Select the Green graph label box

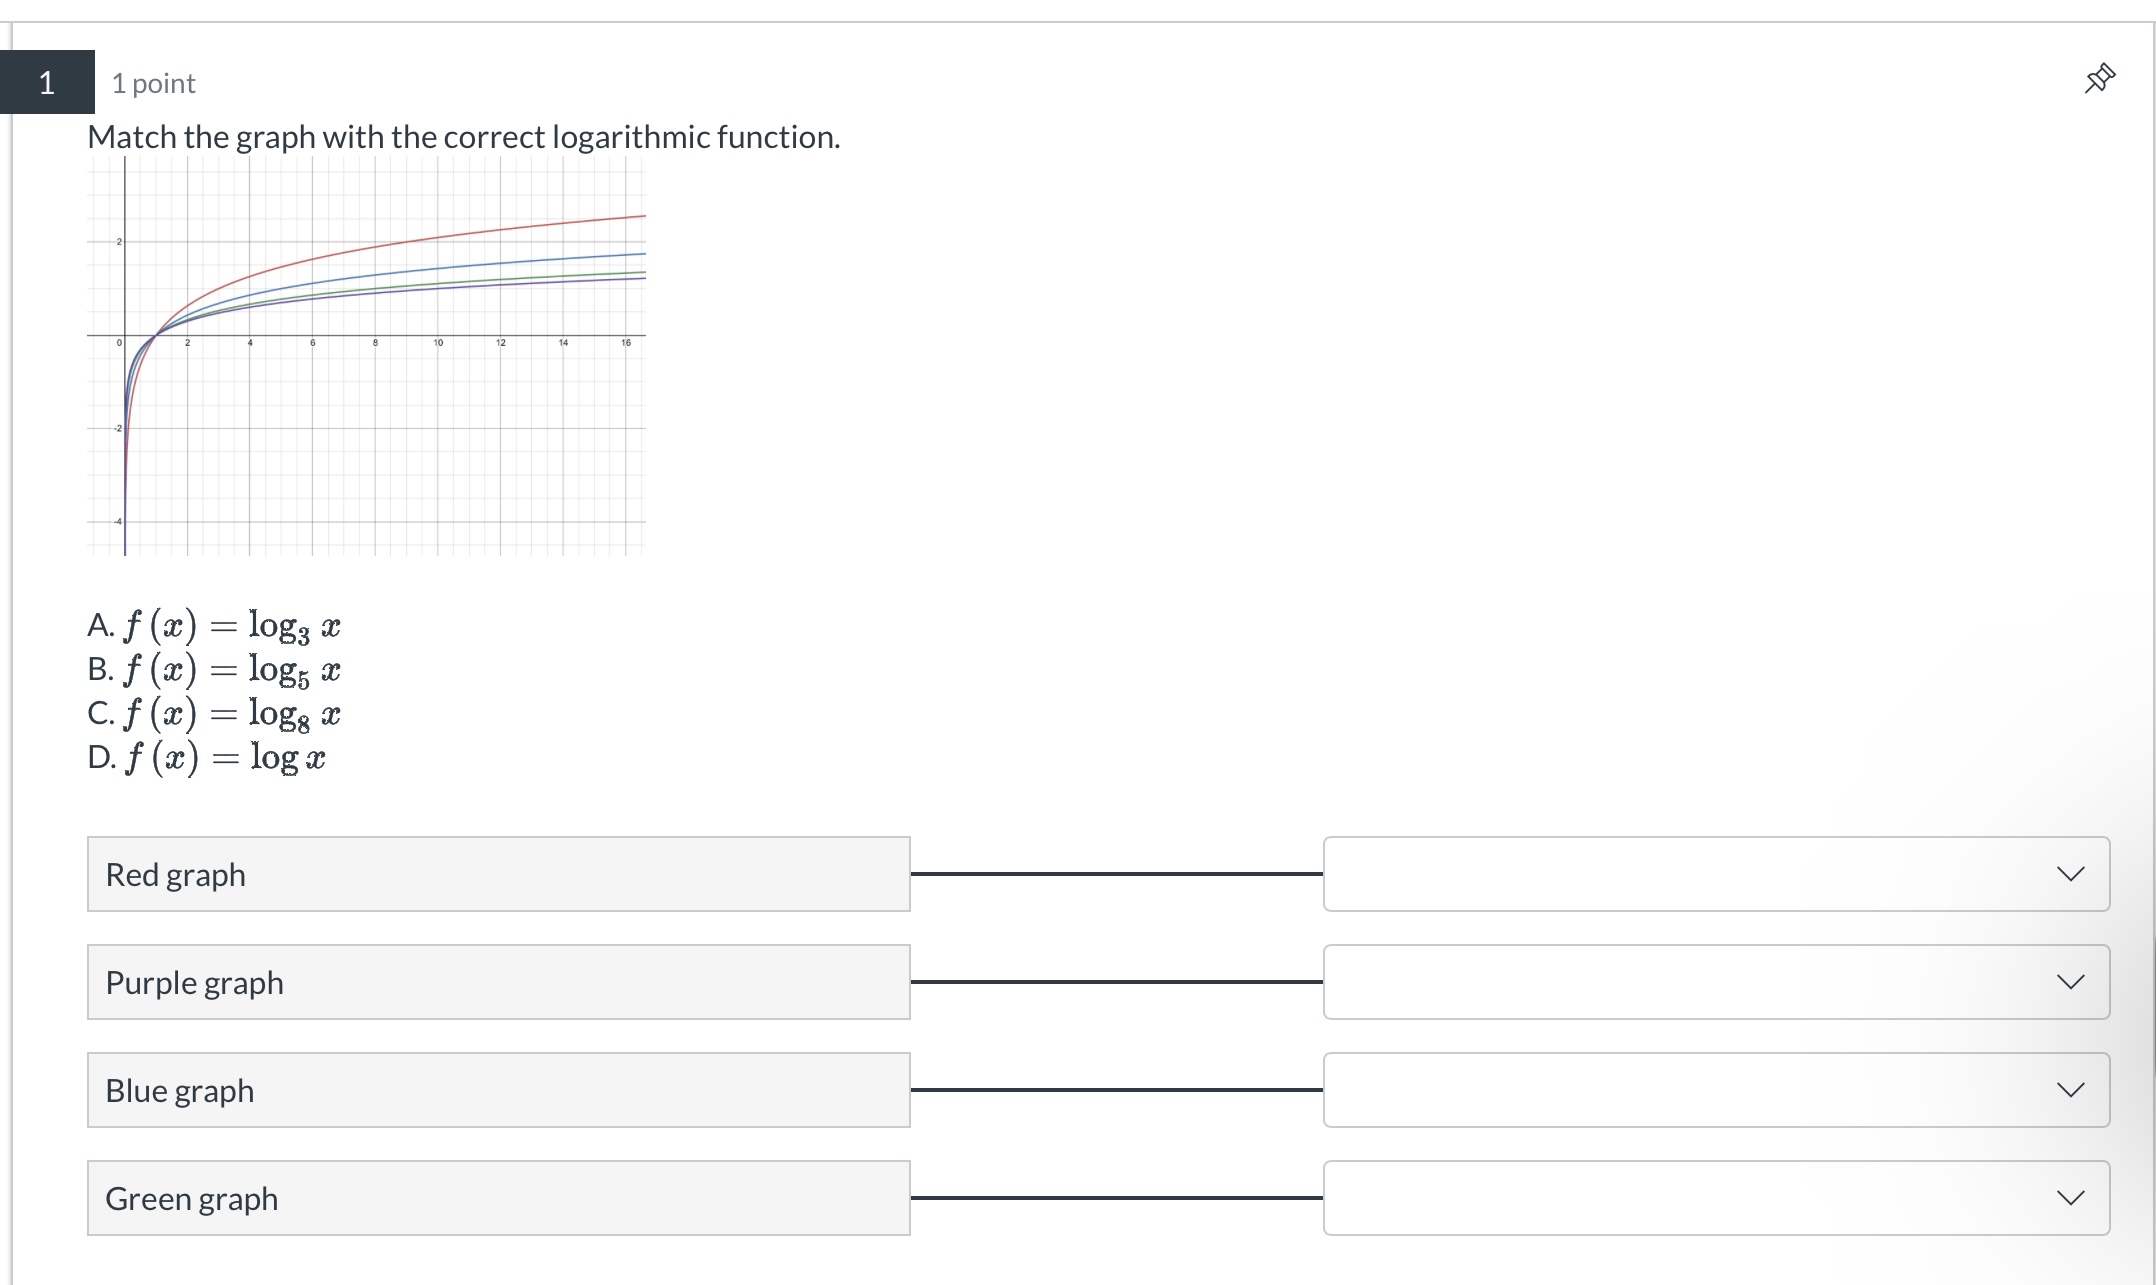pyautogui.click(x=498, y=1197)
